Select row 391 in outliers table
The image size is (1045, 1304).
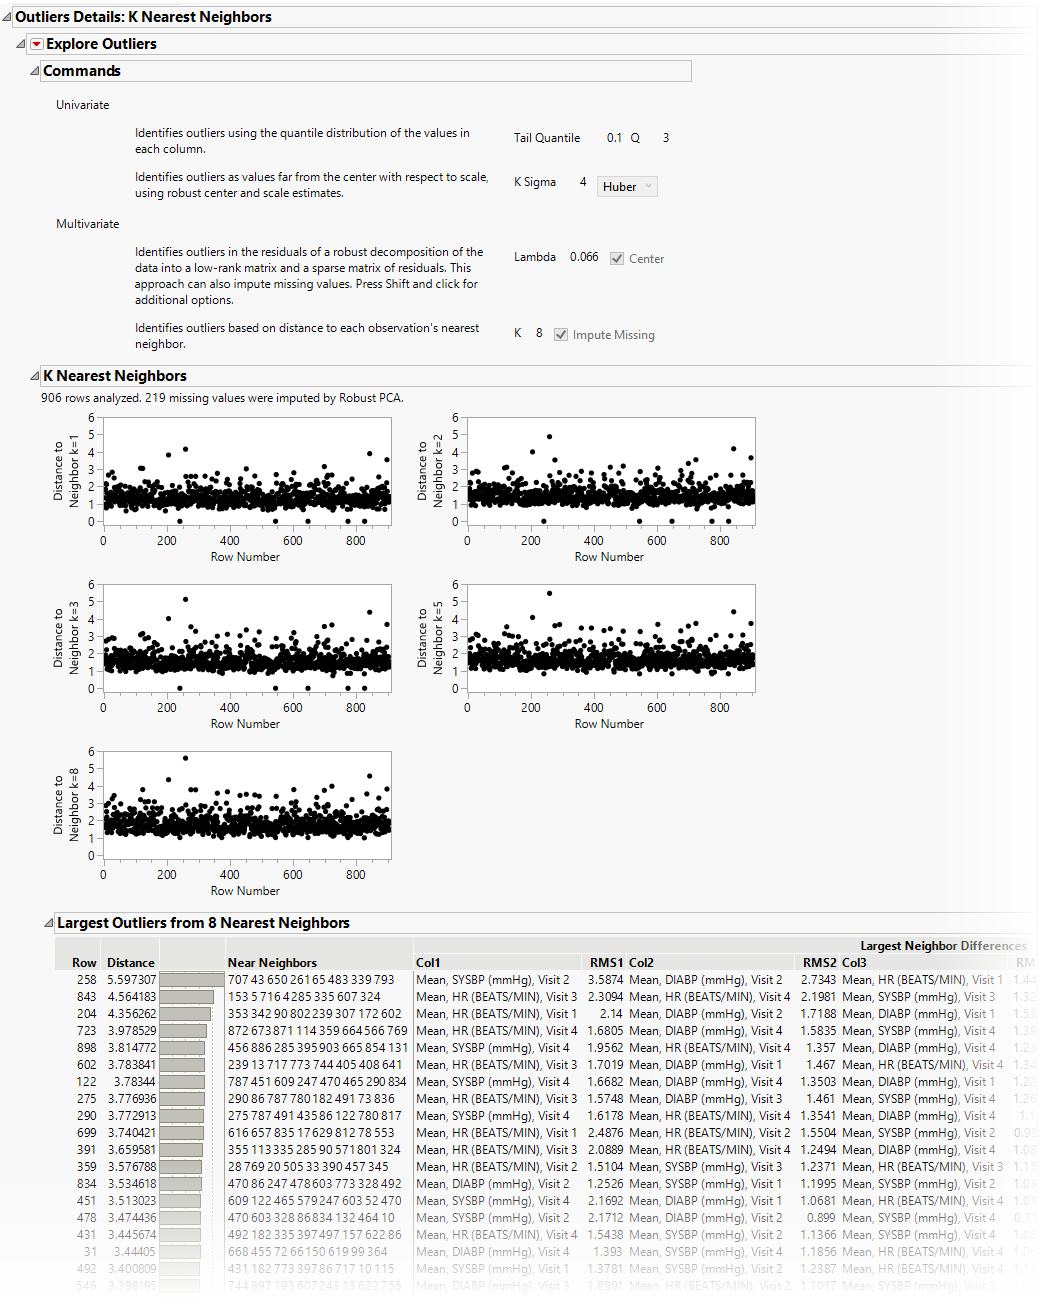(86, 1150)
